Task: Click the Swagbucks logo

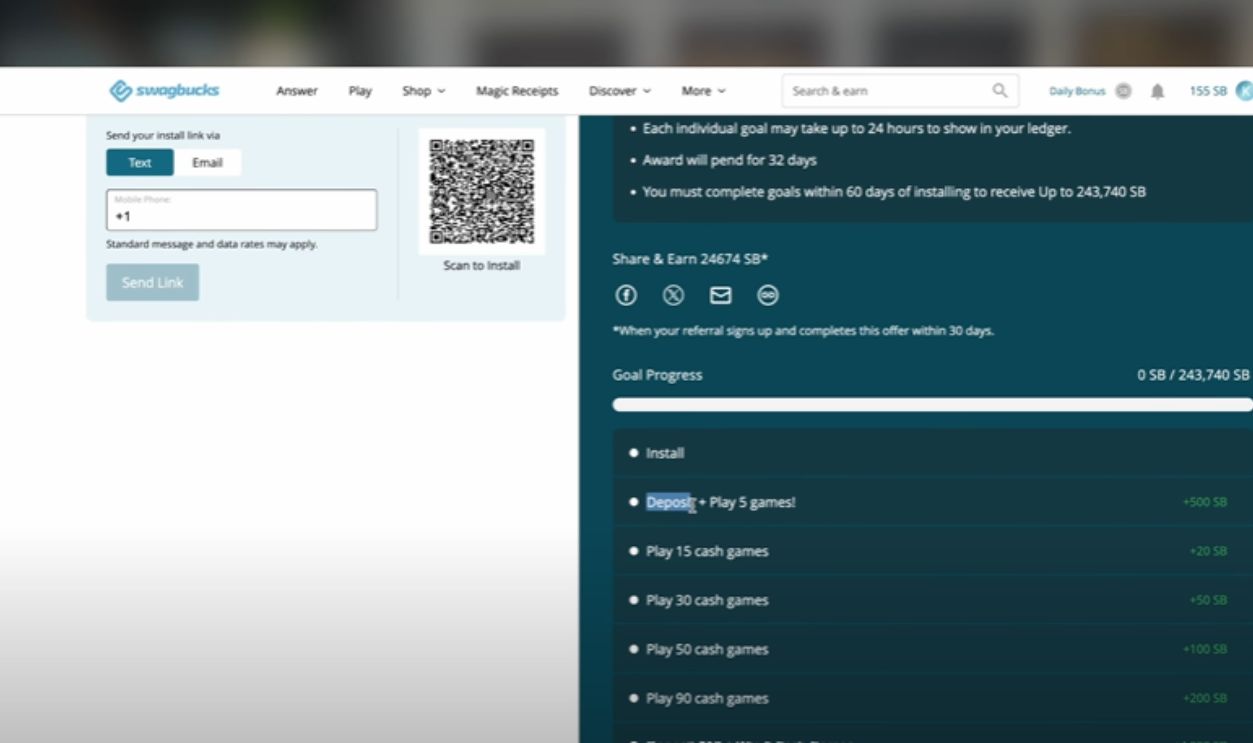Action: 164,91
